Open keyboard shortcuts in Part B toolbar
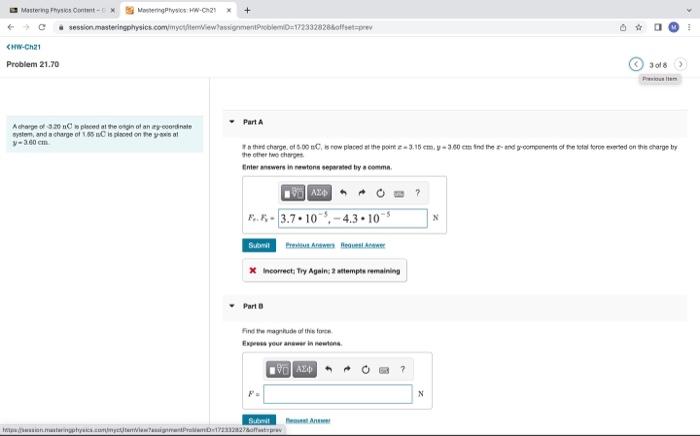Viewport: 700px width, 436px height. point(384,370)
